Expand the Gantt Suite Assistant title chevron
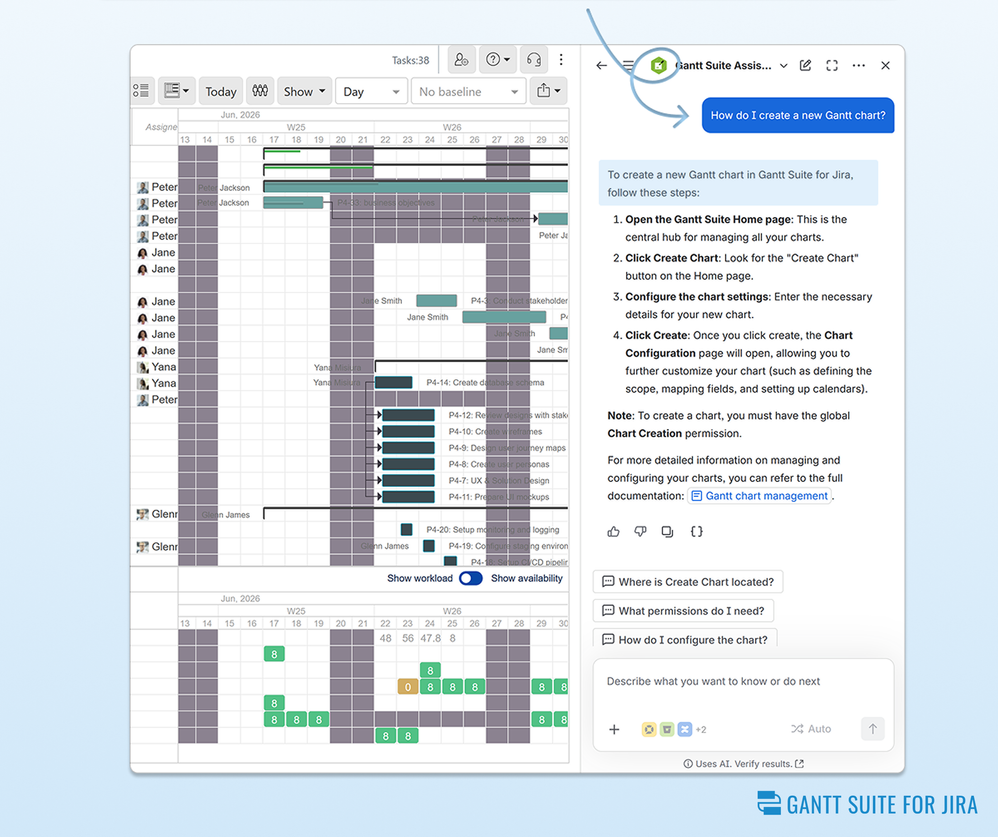Image resolution: width=998 pixels, height=837 pixels. coord(784,66)
